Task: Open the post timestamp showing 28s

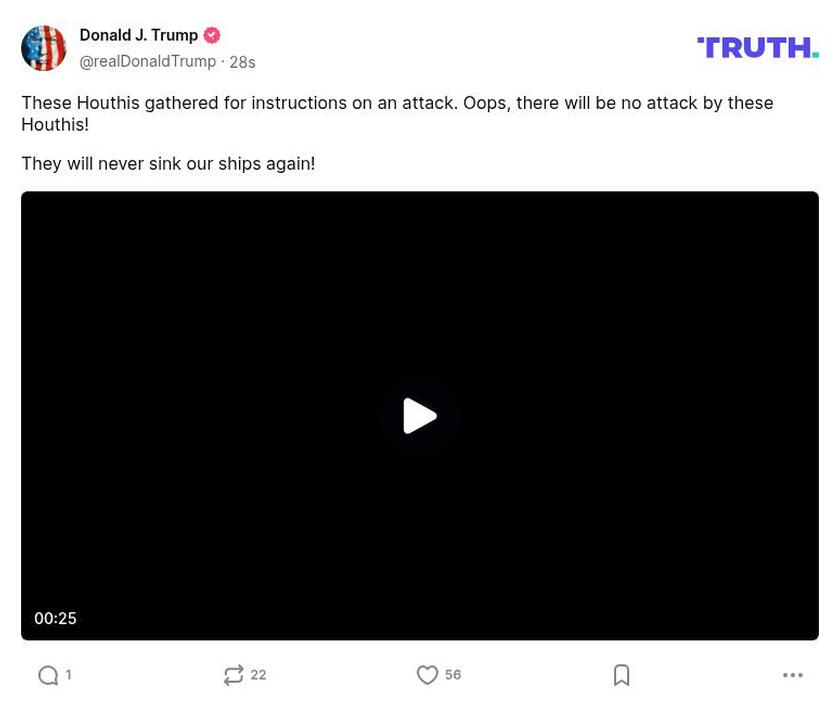Action: tap(241, 60)
